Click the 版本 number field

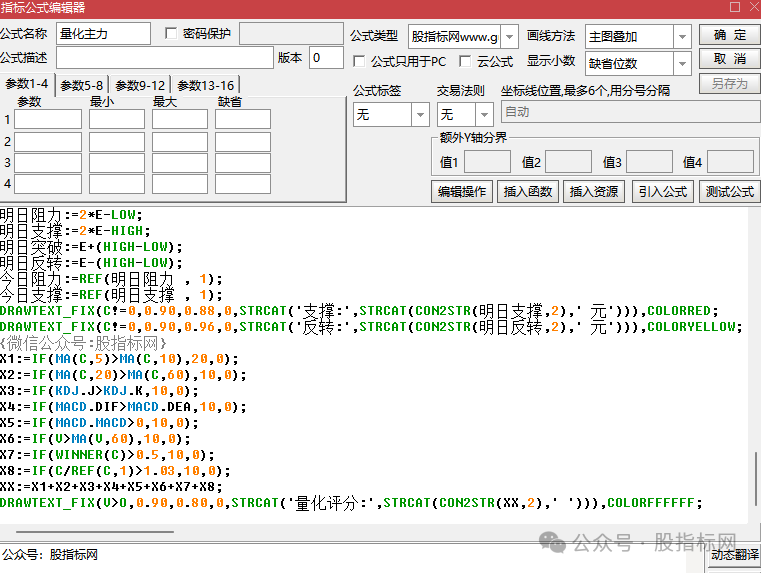pyautogui.click(x=326, y=58)
